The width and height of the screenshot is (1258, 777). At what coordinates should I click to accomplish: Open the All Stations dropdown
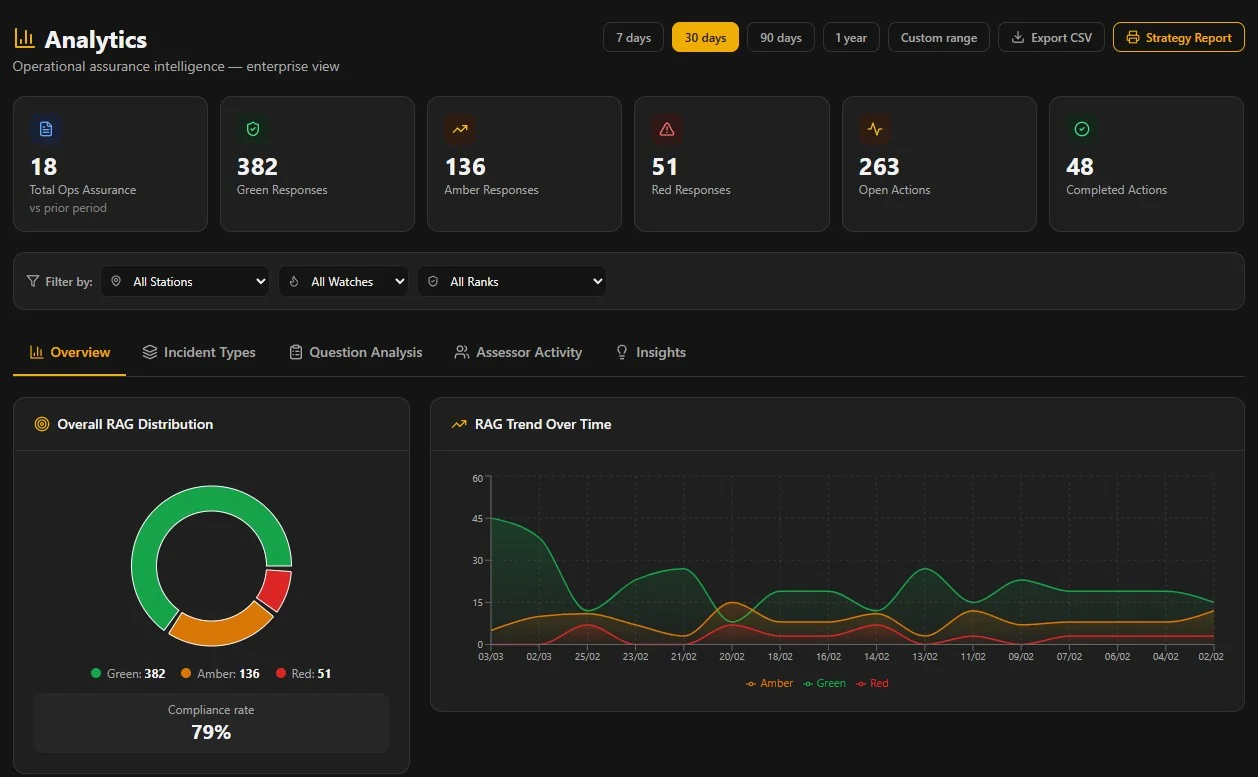pyautogui.click(x=187, y=282)
